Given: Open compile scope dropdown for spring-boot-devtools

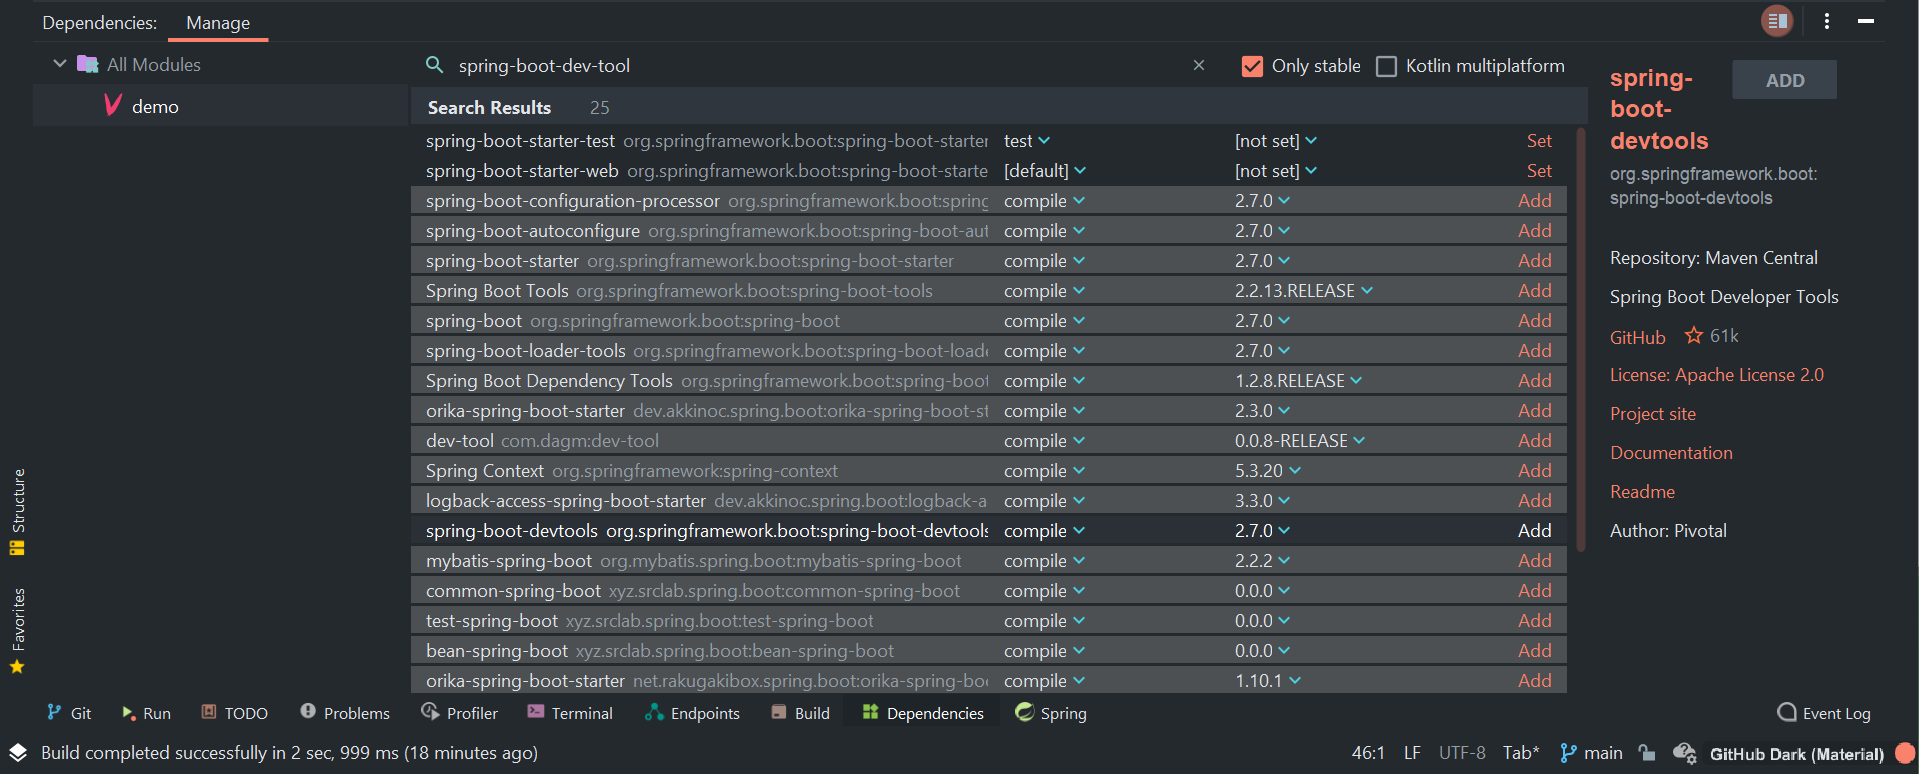Looking at the screenshot, I should tap(1044, 531).
